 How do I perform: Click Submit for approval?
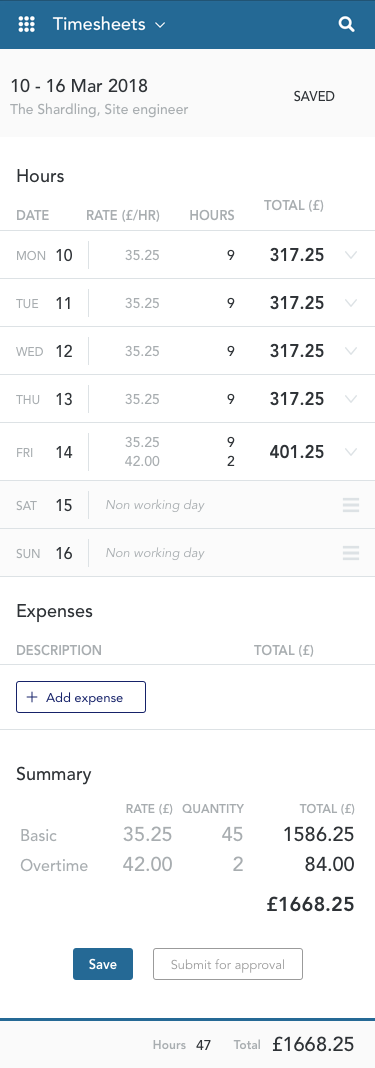pyautogui.click(x=228, y=964)
